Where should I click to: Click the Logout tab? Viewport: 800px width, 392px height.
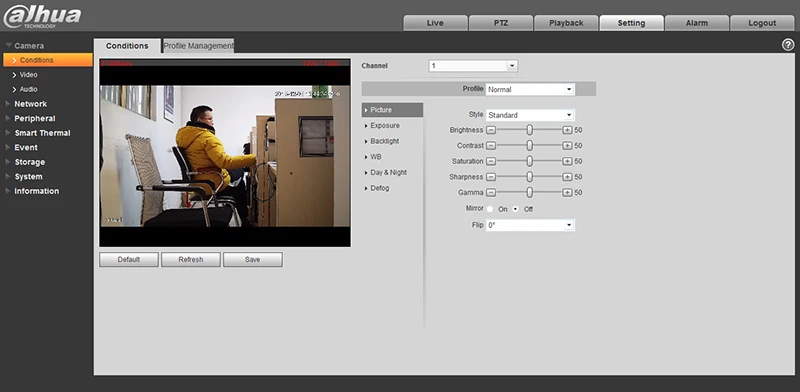[x=762, y=23]
